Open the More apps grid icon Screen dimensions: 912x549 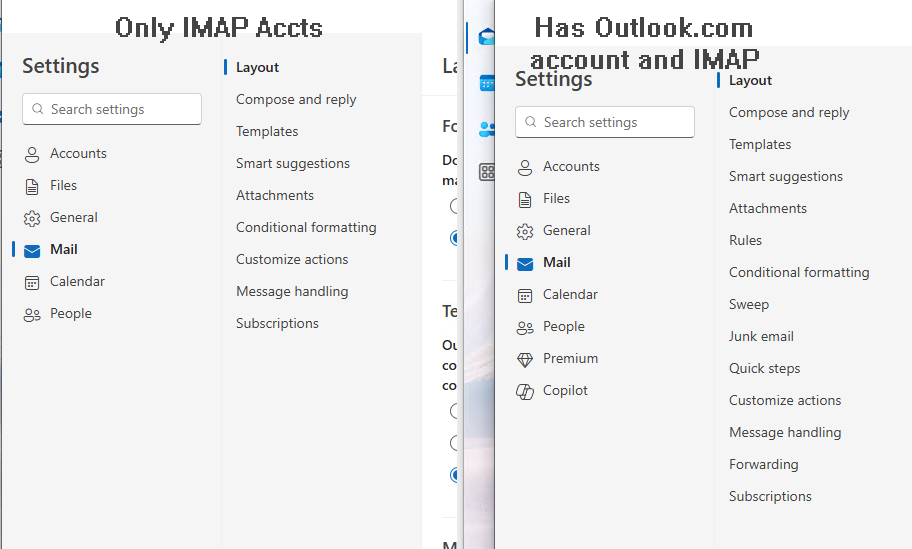pyautogui.click(x=486, y=172)
